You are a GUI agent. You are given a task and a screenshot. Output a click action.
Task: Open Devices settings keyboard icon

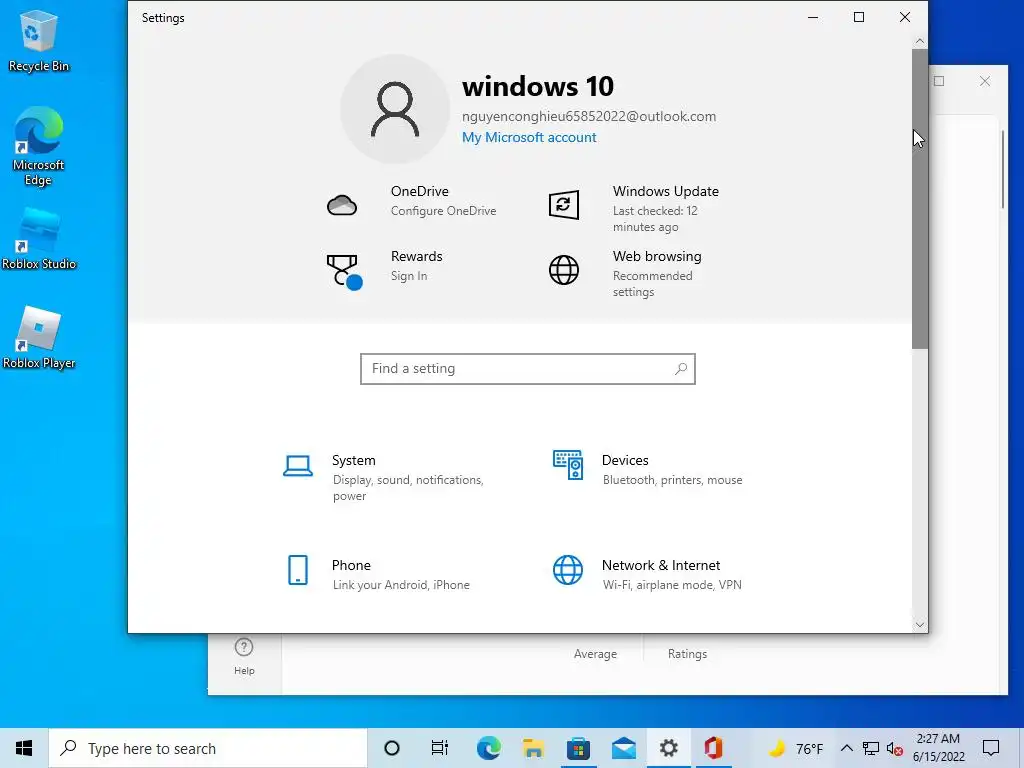pyautogui.click(x=568, y=465)
